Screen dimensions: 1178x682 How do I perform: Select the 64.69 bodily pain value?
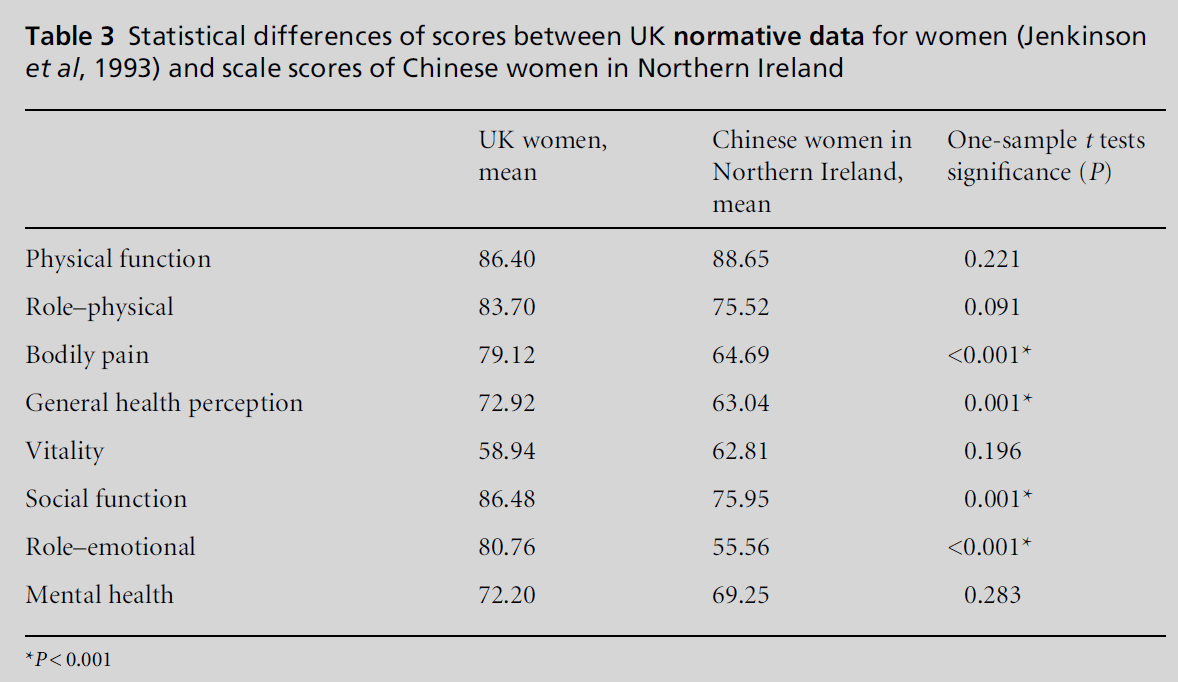pos(740,355)
